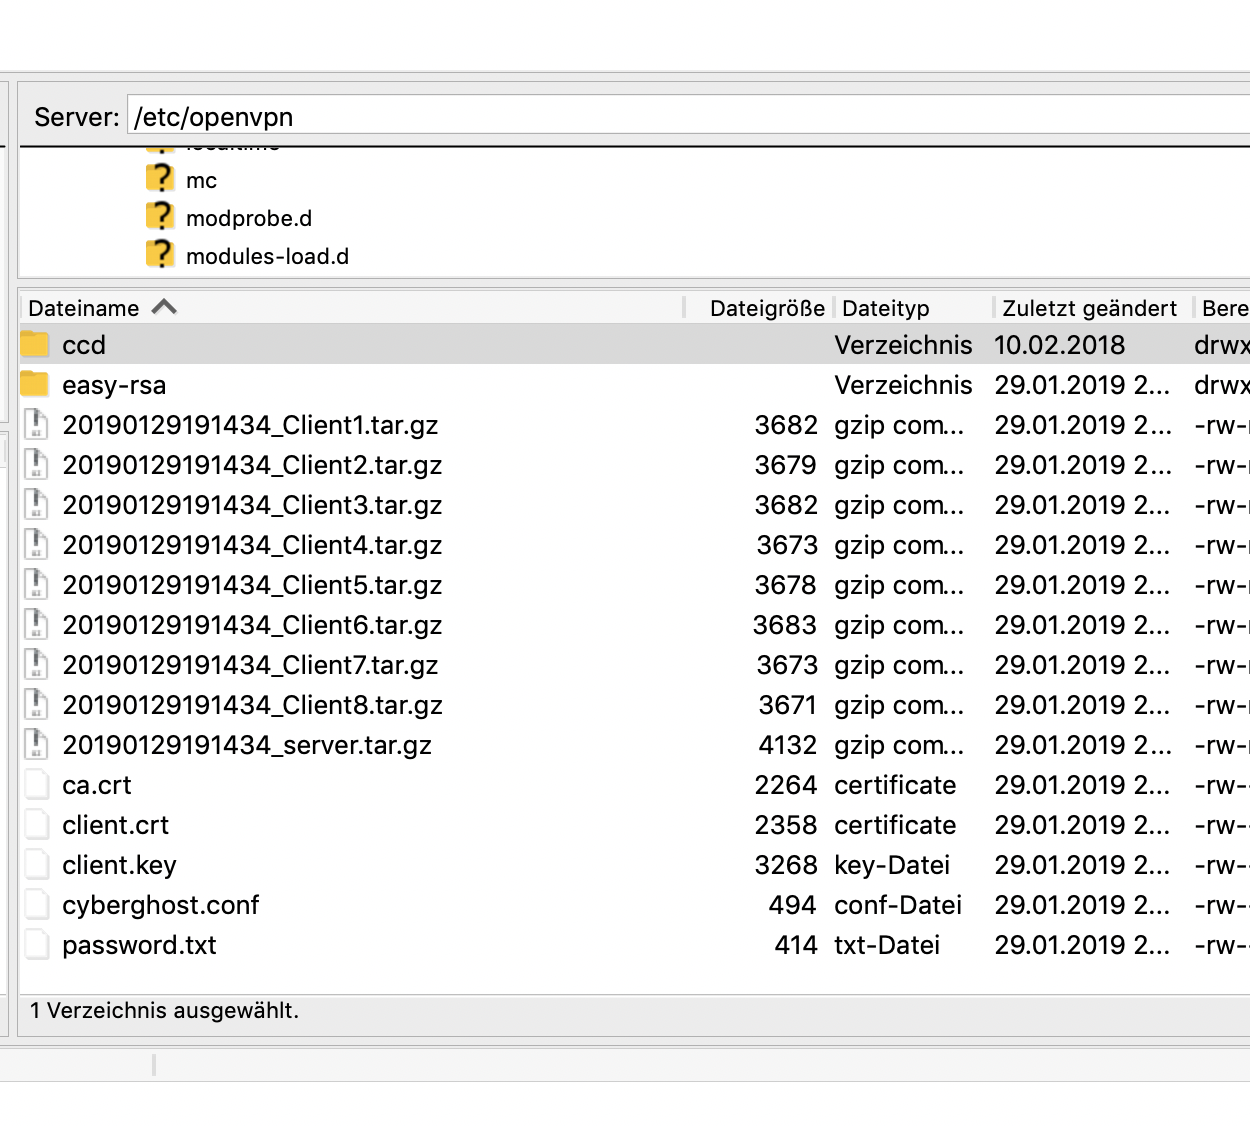Select the mc directory tree entry

201,181
